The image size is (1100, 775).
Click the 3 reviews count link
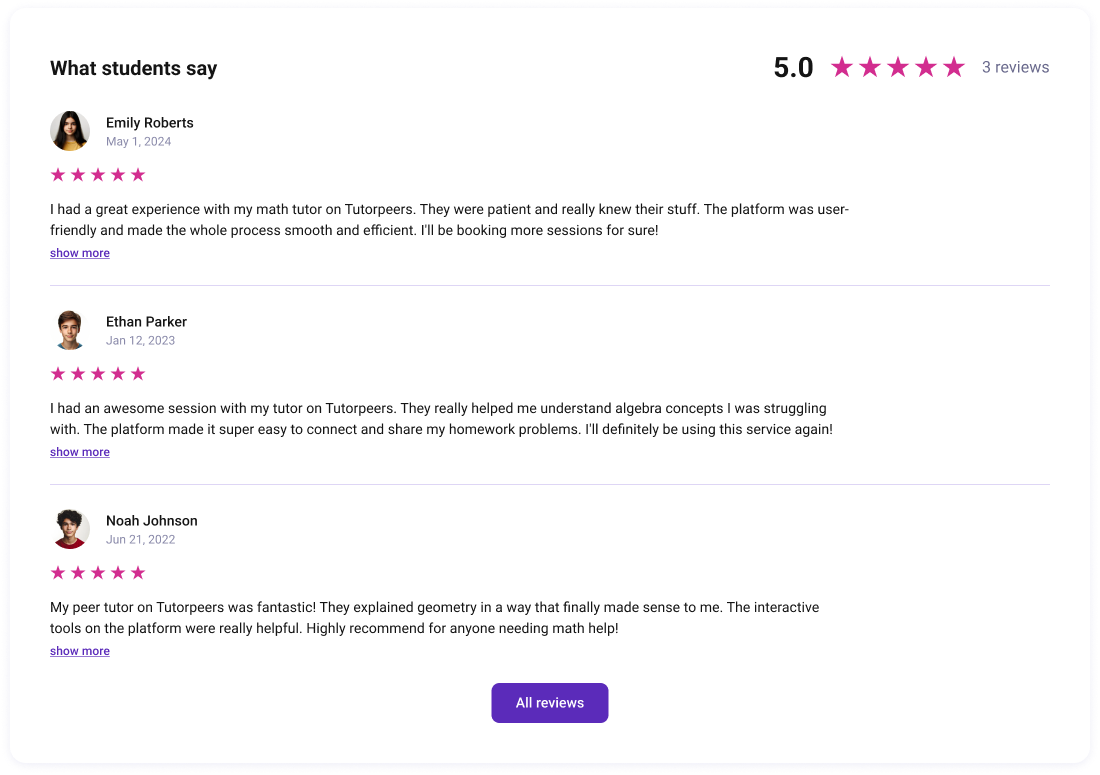[x=1015, y=67]
